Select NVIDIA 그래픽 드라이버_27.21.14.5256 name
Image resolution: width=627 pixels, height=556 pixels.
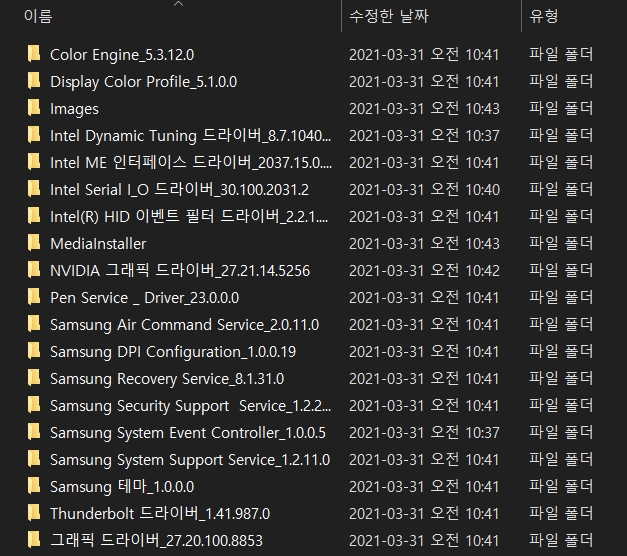click(180, 271)
